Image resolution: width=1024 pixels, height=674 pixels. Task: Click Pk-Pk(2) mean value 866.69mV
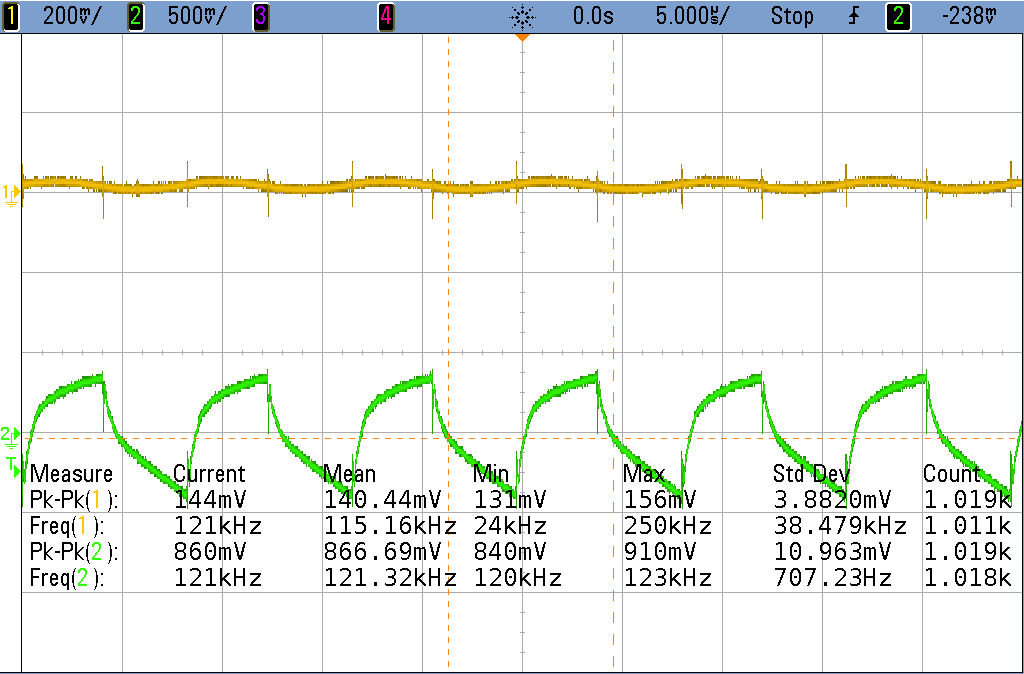point(383,552)
